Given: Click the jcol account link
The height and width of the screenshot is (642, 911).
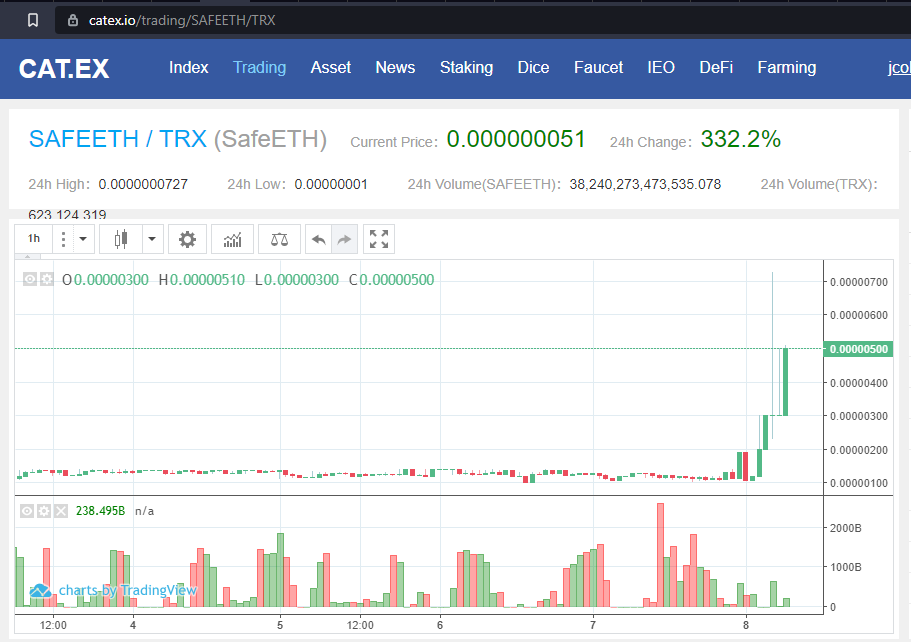Looking at the screenshot, I should tap(899, 67).
